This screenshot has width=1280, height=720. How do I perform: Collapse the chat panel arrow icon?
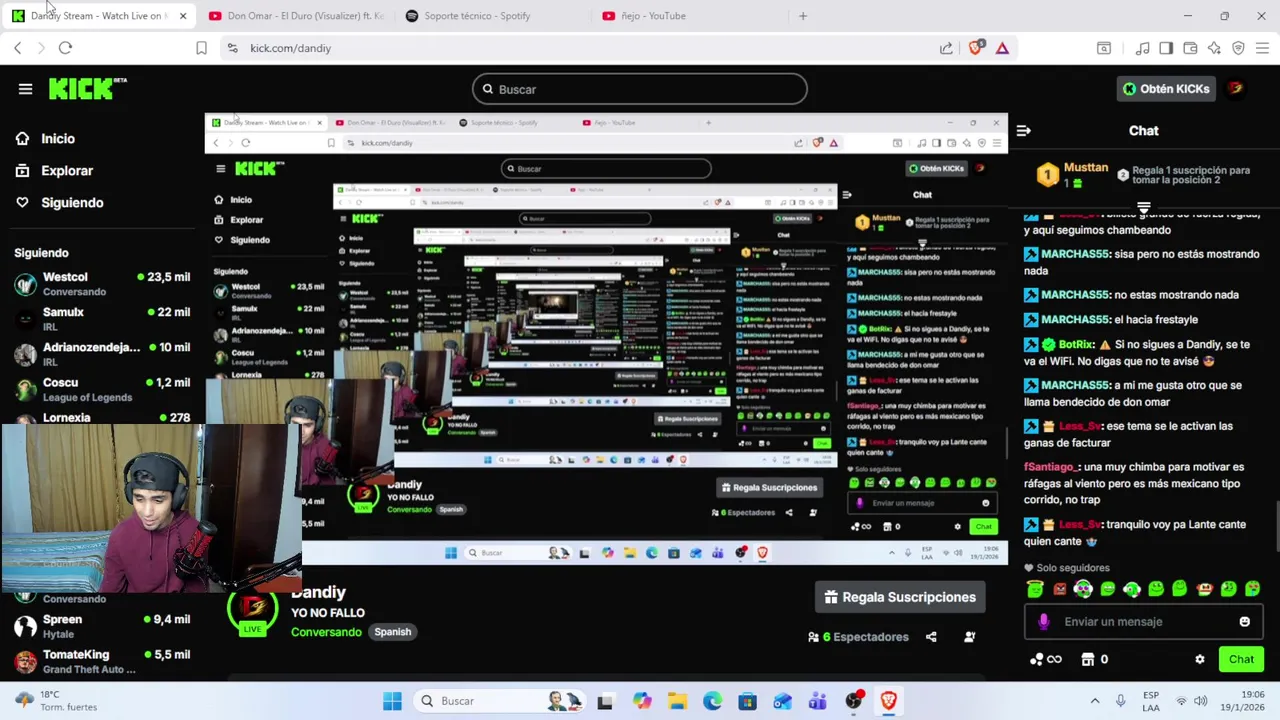(1023, 131)
